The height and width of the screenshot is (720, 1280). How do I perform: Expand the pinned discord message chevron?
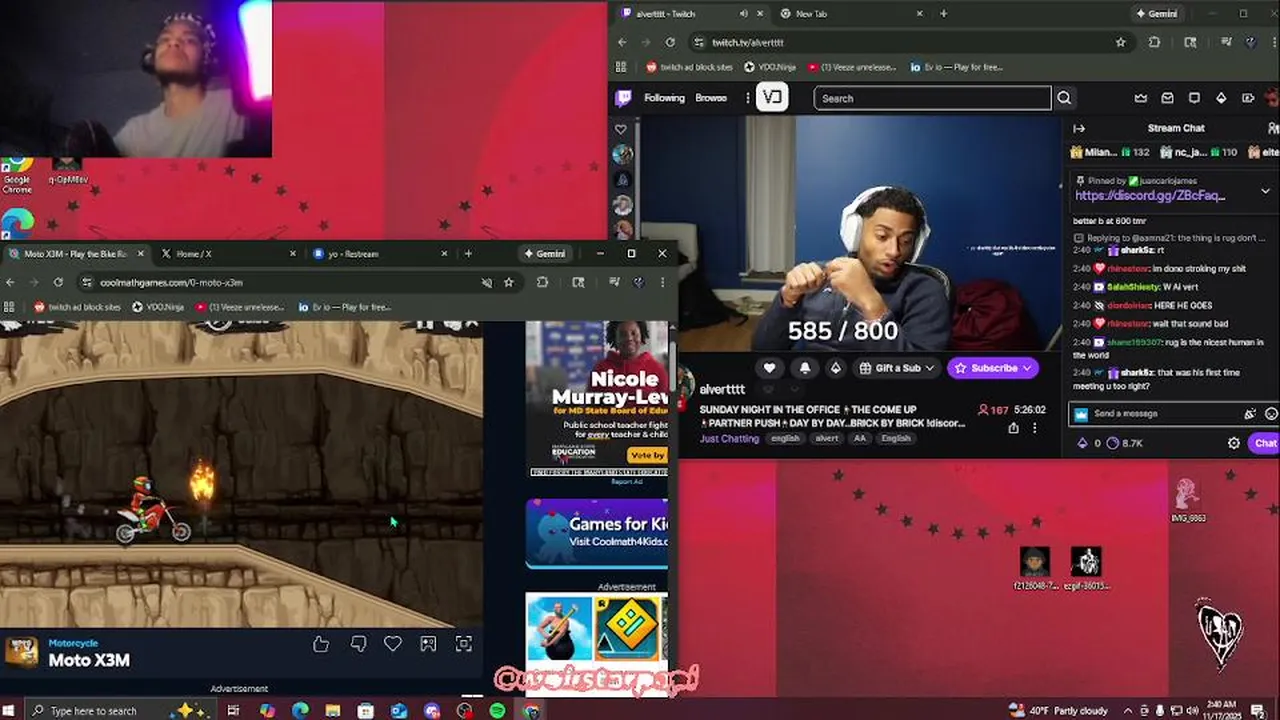click(x=1265, y=190)
